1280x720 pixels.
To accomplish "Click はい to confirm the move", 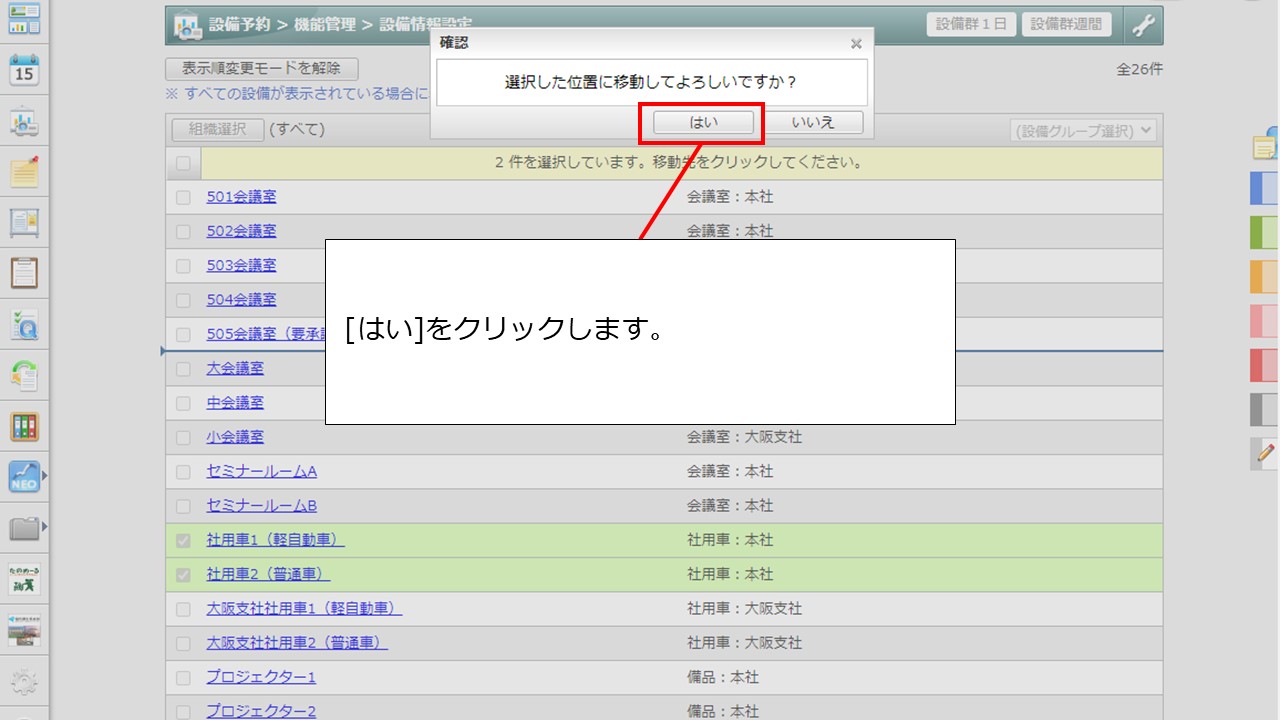I will point(703,122).
